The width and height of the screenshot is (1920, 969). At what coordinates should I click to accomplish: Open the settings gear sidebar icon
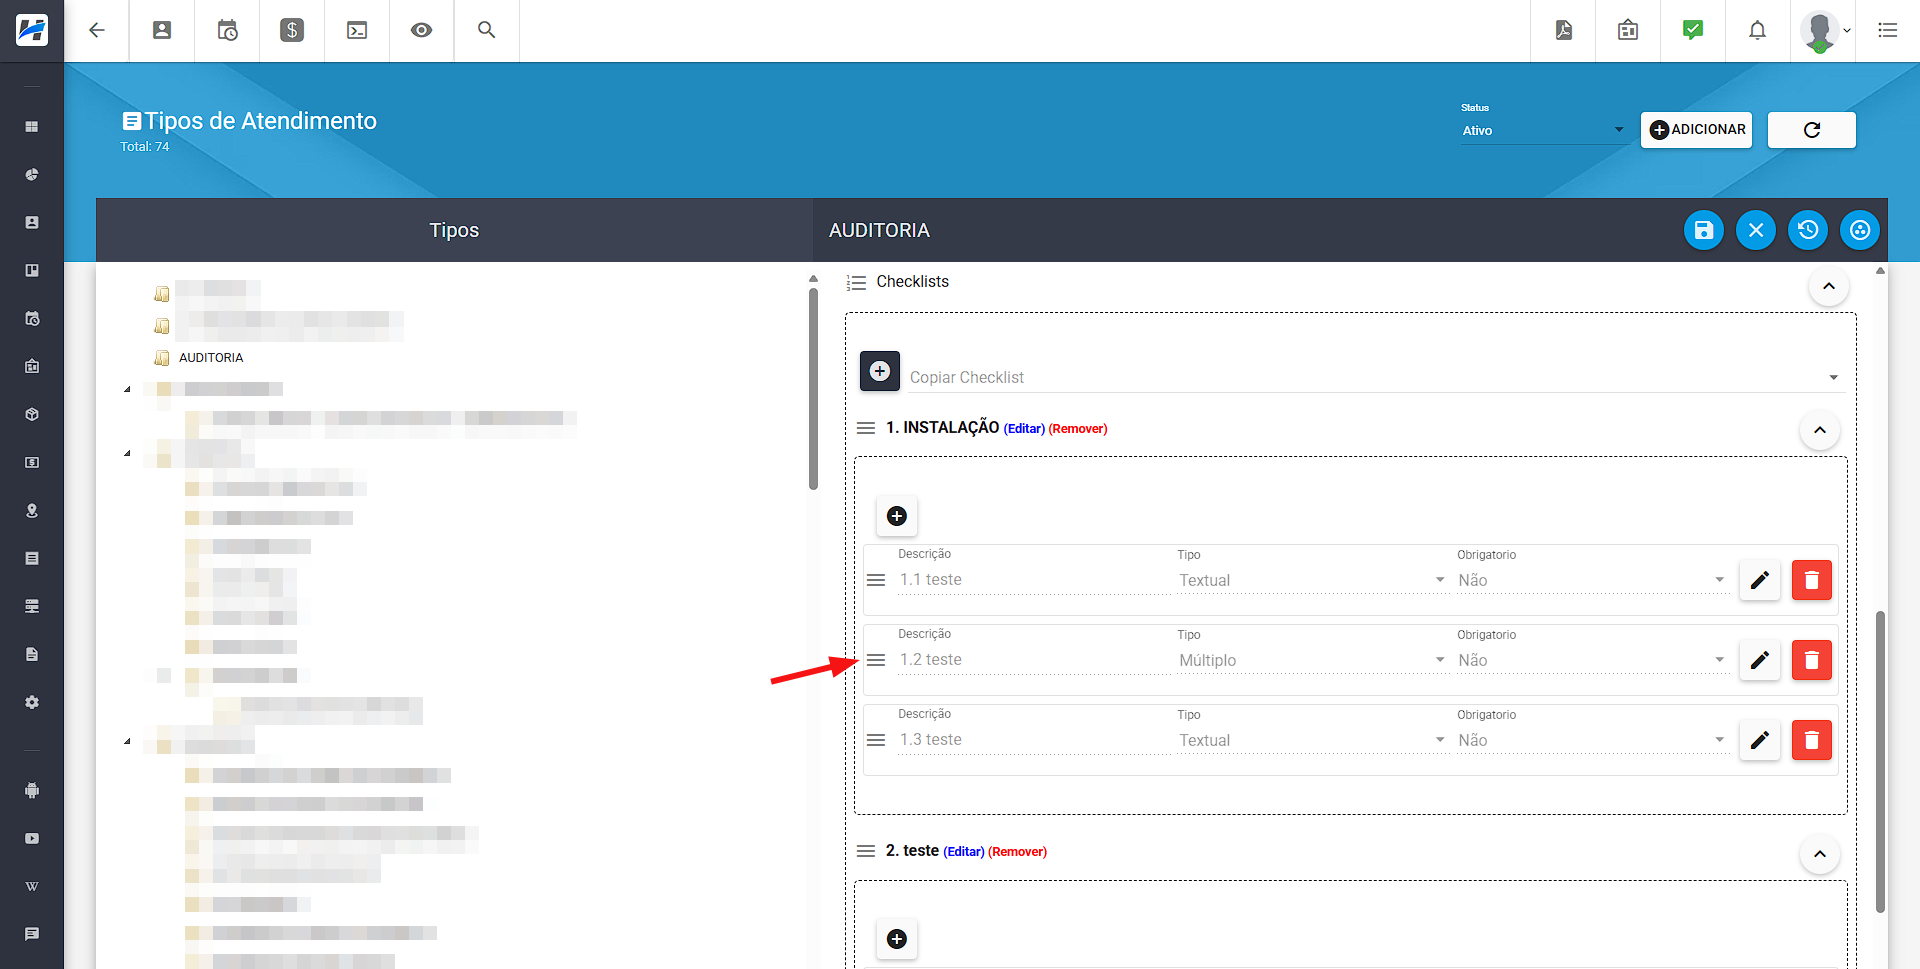tap(32, 703)
